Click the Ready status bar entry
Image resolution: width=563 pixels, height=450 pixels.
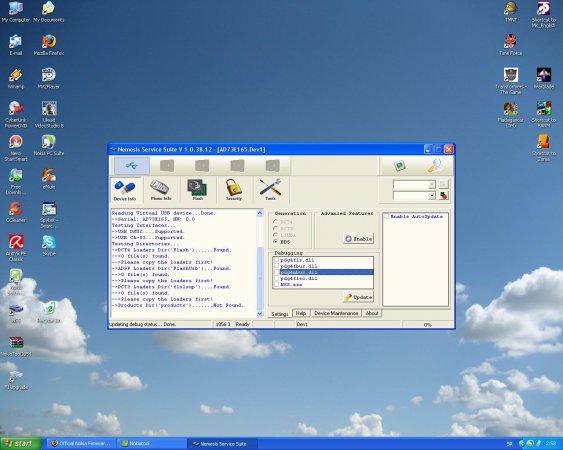point(243,324)
